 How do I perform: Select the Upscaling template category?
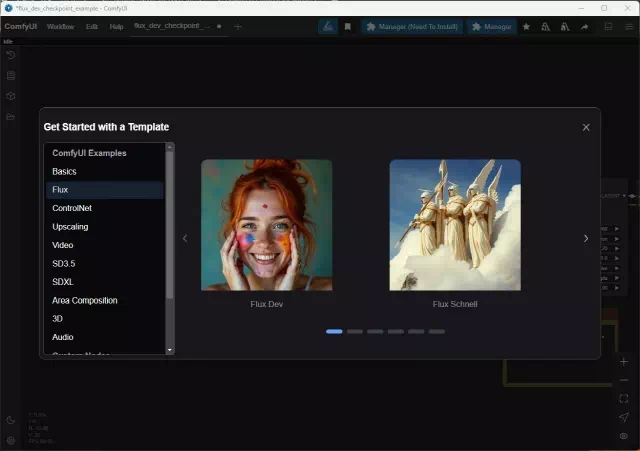(70, 227)
